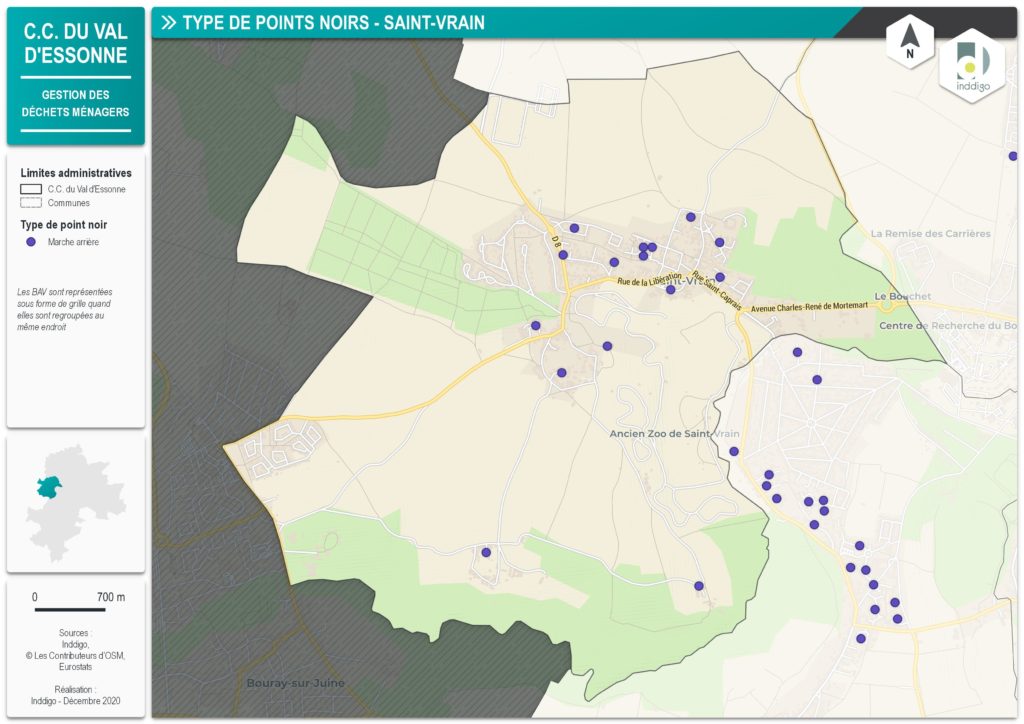Screen dimensions: 1024x724
Task: Select the purple point on Rue de la Libération
Action: click(670, 290)
